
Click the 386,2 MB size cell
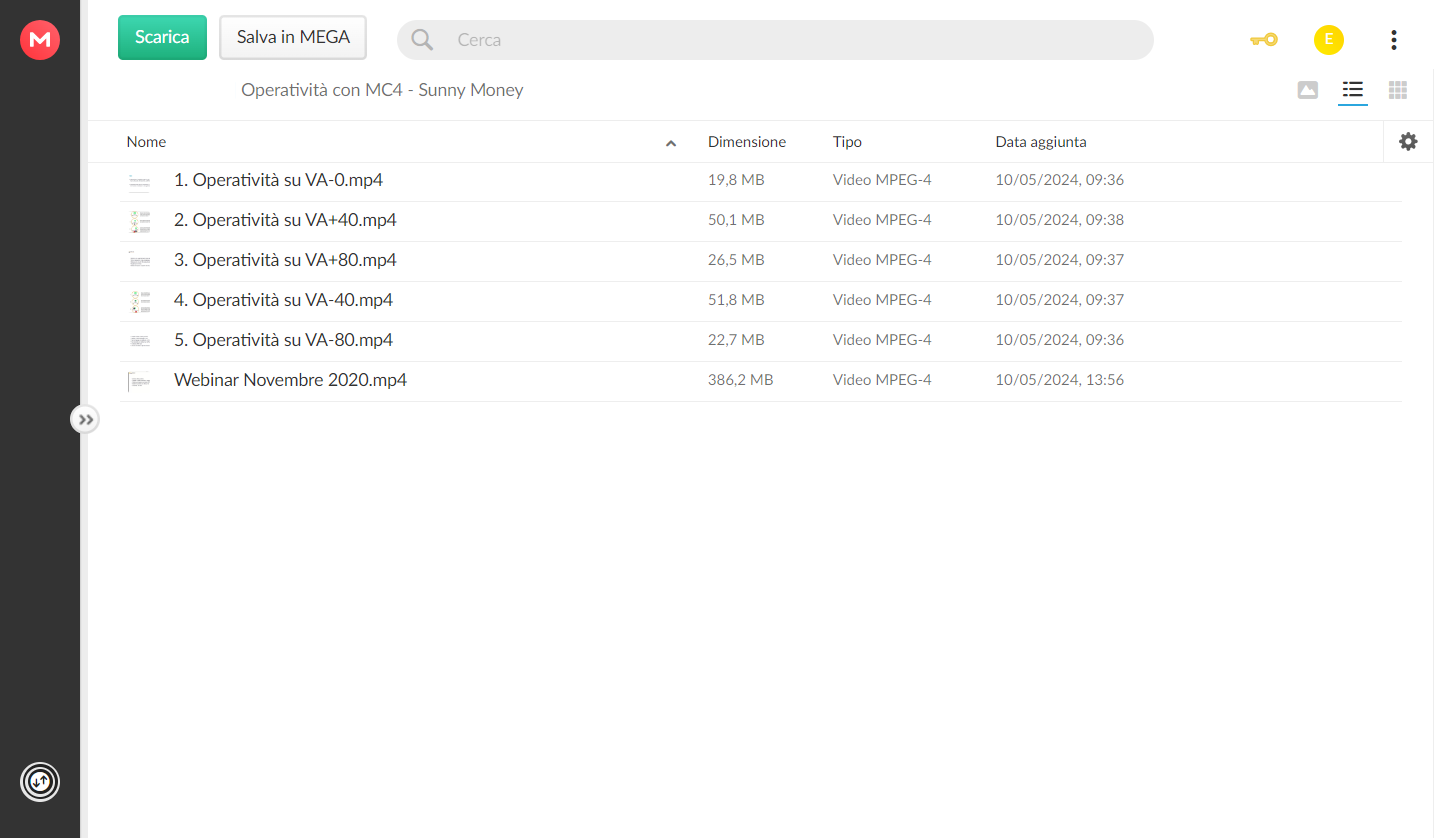[740, 380]
